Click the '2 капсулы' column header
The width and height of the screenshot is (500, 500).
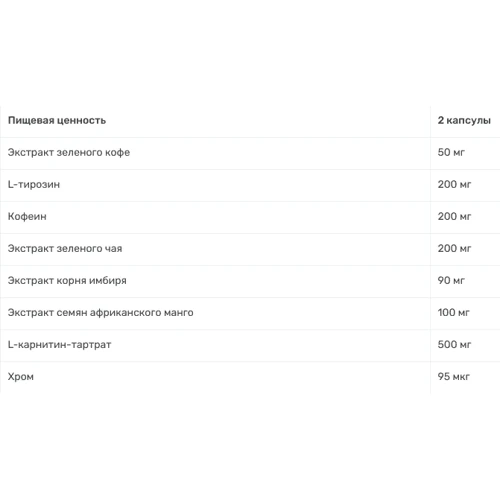pos(464,120)
